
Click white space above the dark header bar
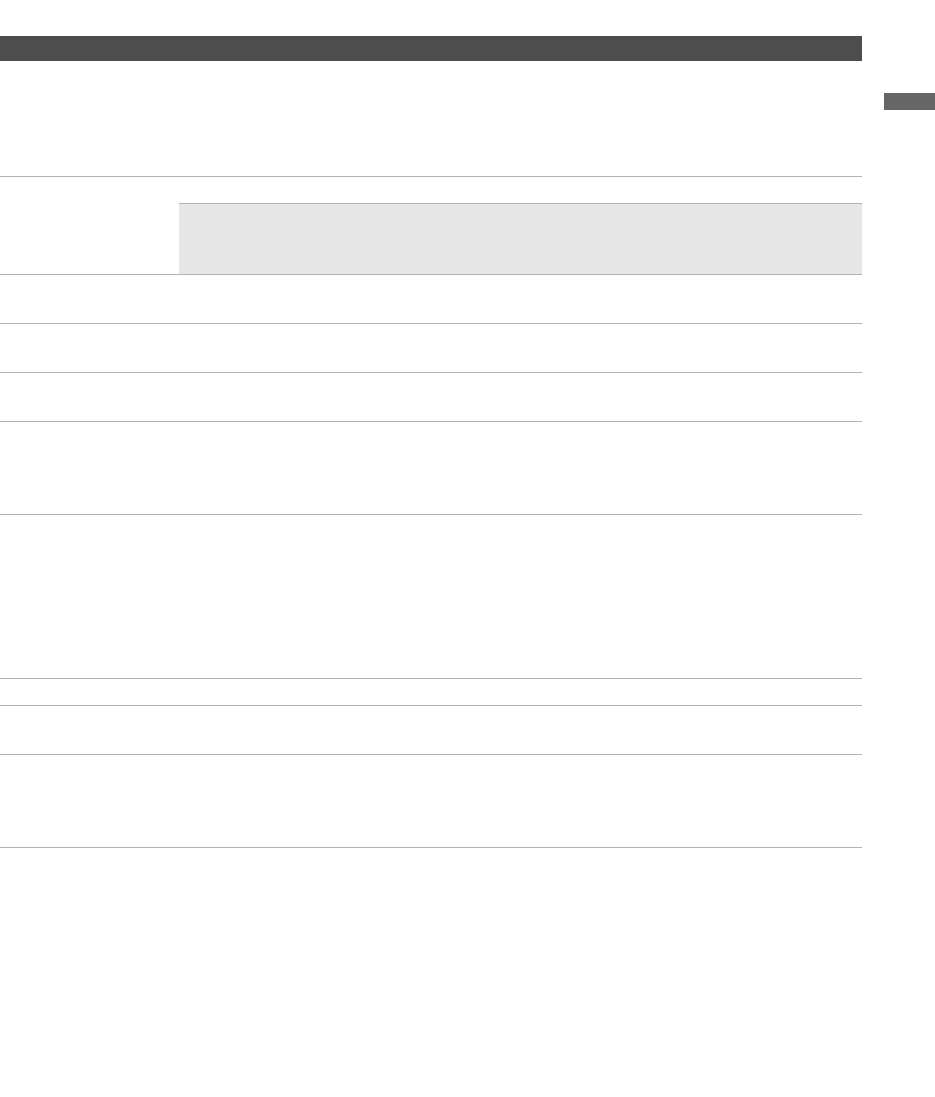(x=430, y=17)
